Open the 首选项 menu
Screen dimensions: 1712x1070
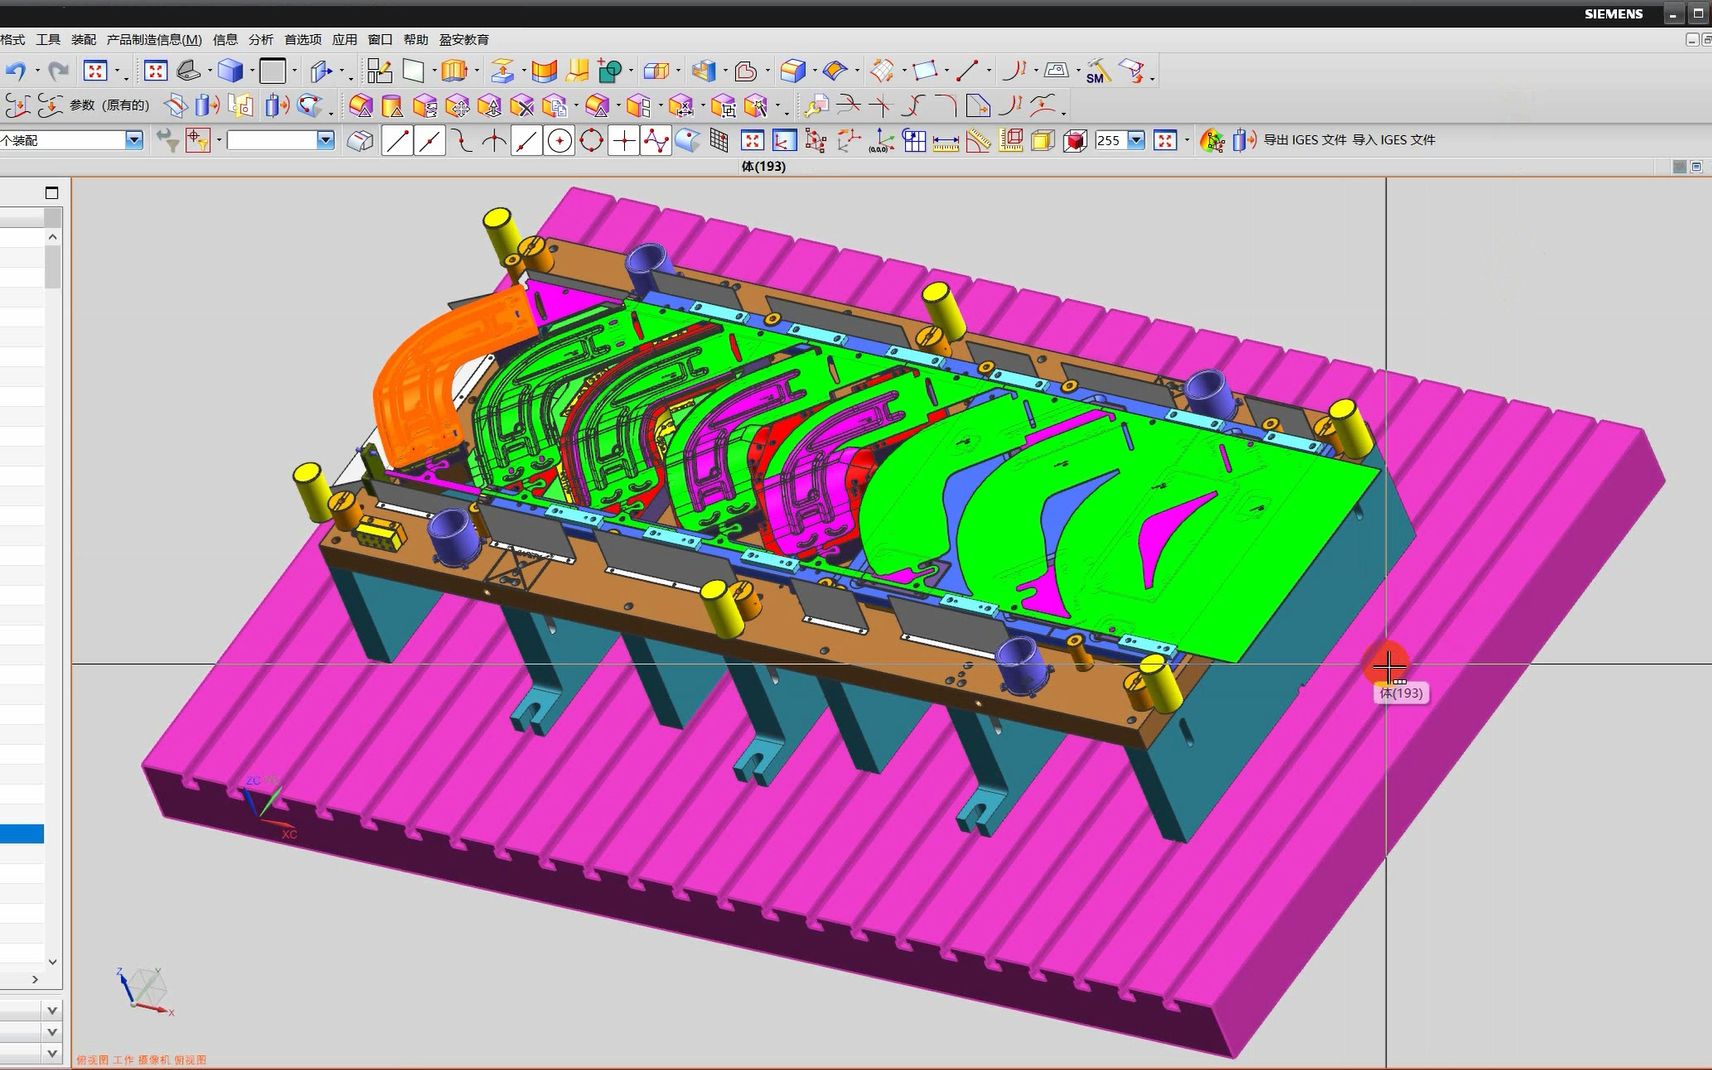point(302,40)
